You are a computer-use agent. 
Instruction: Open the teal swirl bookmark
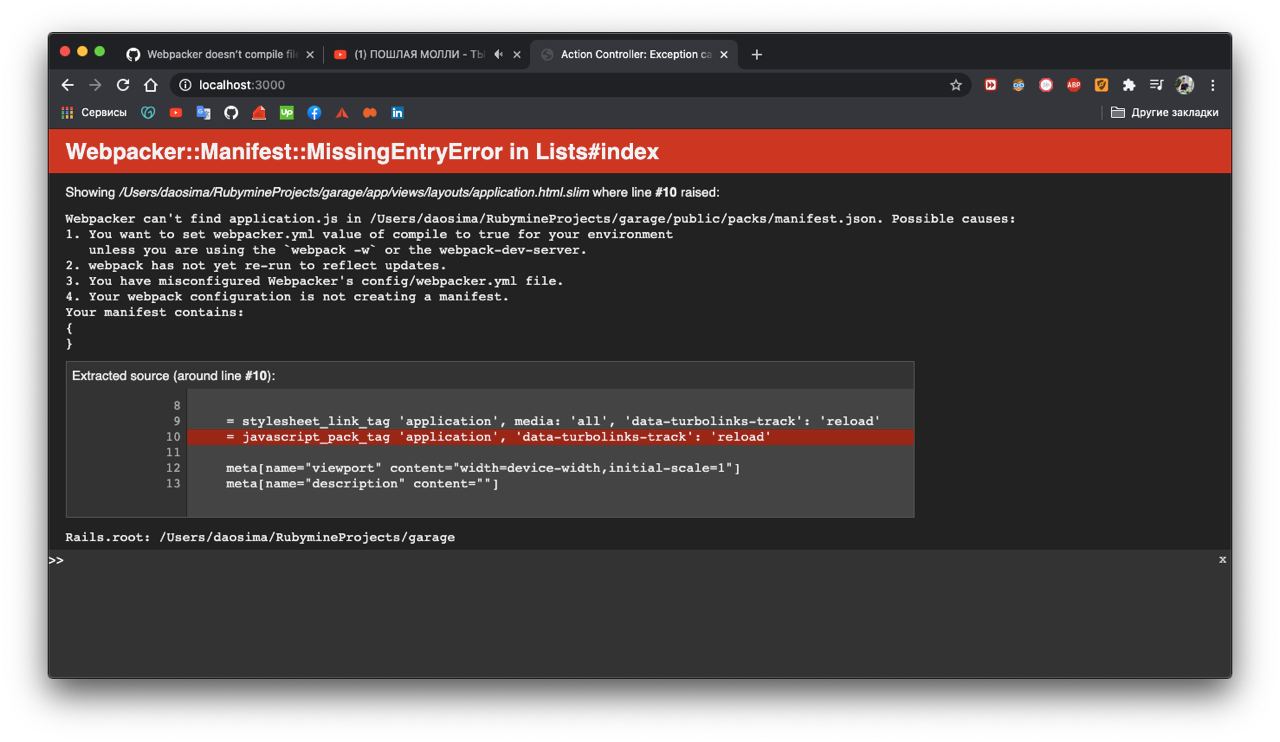click(x=148, y=113)
